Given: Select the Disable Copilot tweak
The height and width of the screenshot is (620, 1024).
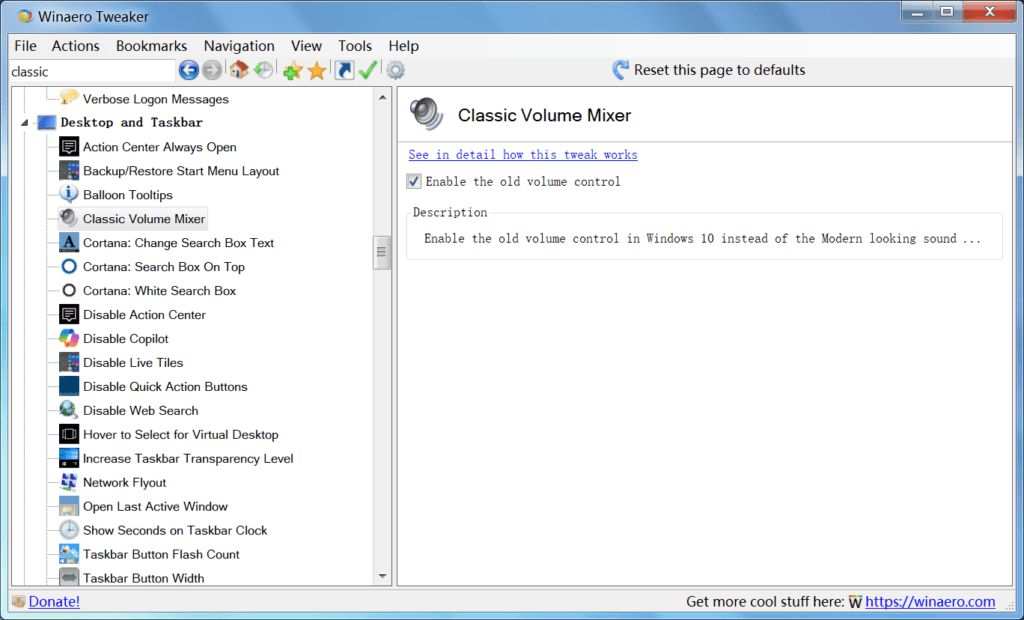Looking at the screenshot, I should [135, 338].
